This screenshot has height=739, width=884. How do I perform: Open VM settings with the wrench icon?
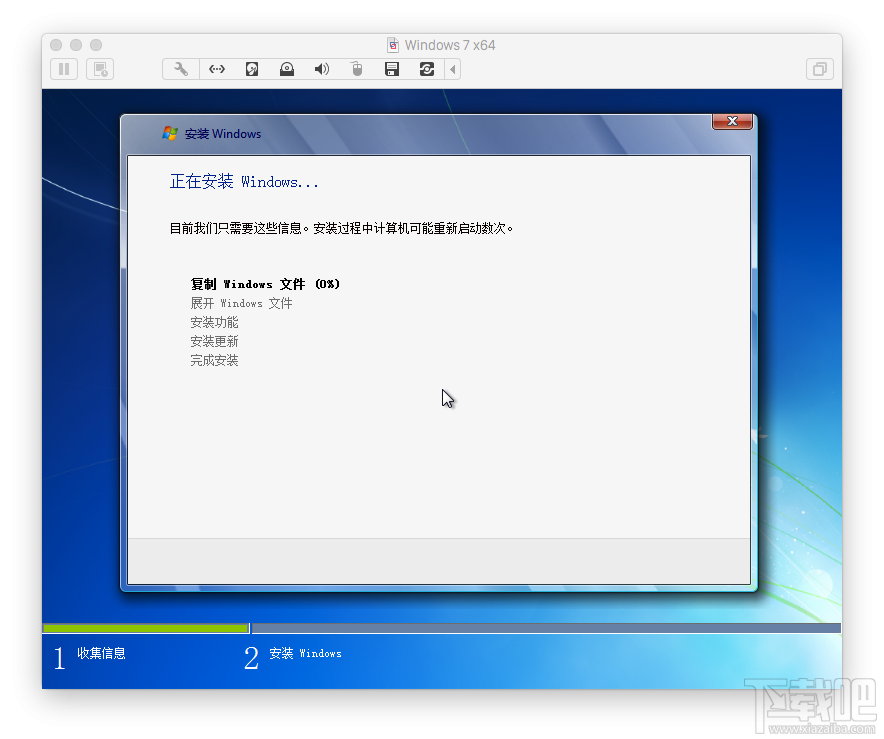[181, 69]
